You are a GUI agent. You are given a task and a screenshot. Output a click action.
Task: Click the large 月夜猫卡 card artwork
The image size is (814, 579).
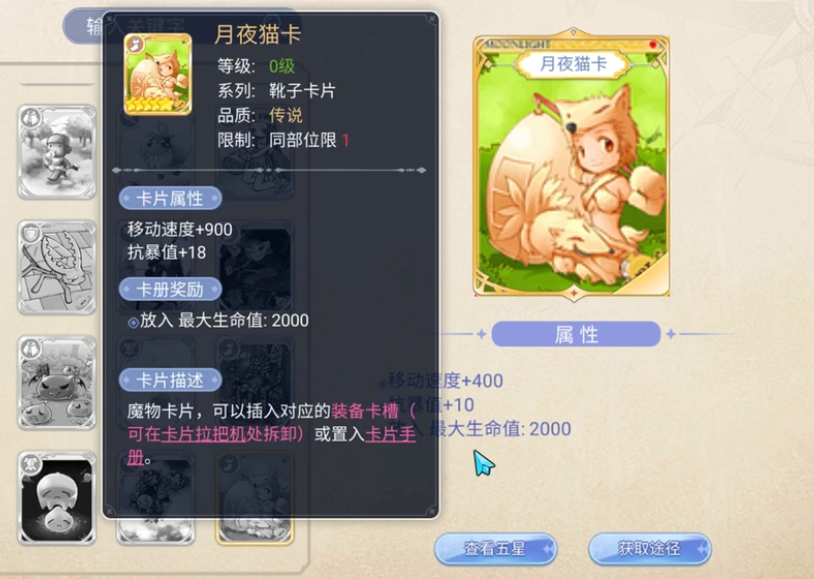point(571,165)
